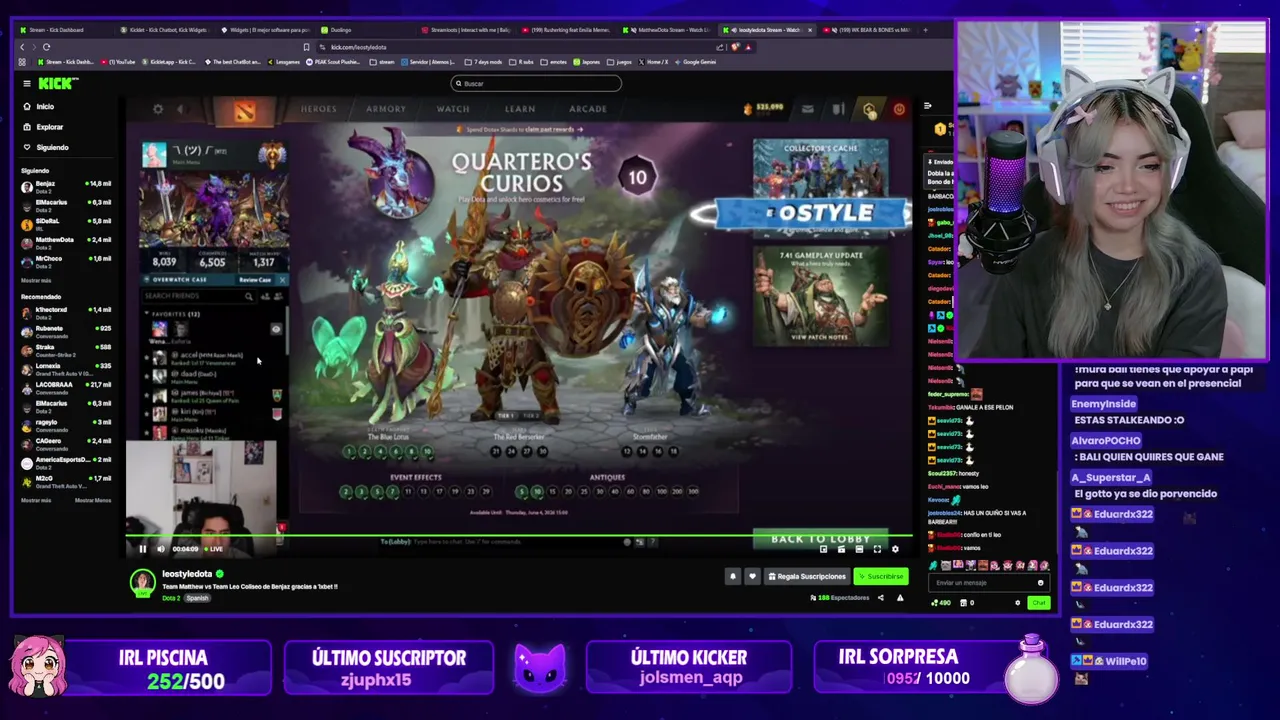Go back with browser back arrow
The image size is (1280, 720).
[22, 47]
